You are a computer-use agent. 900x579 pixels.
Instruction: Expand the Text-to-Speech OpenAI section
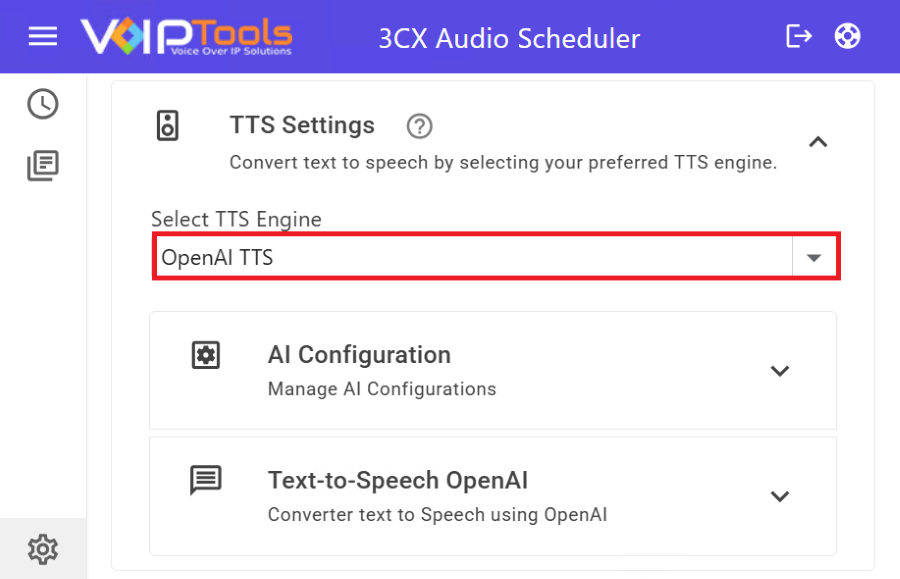[x=780, y=497]
